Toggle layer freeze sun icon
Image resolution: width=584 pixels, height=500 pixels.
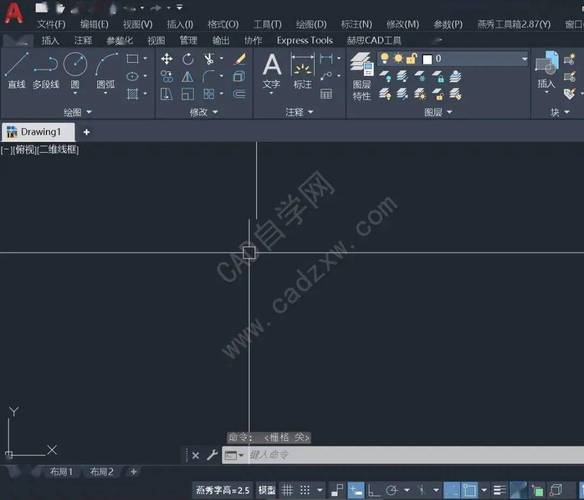tap(398, 58)
